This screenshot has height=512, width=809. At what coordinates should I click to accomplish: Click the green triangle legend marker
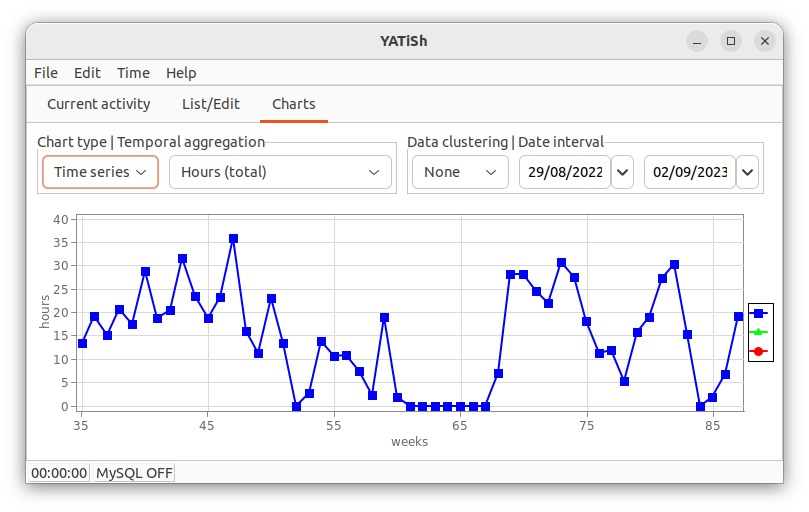coord(758,332)
